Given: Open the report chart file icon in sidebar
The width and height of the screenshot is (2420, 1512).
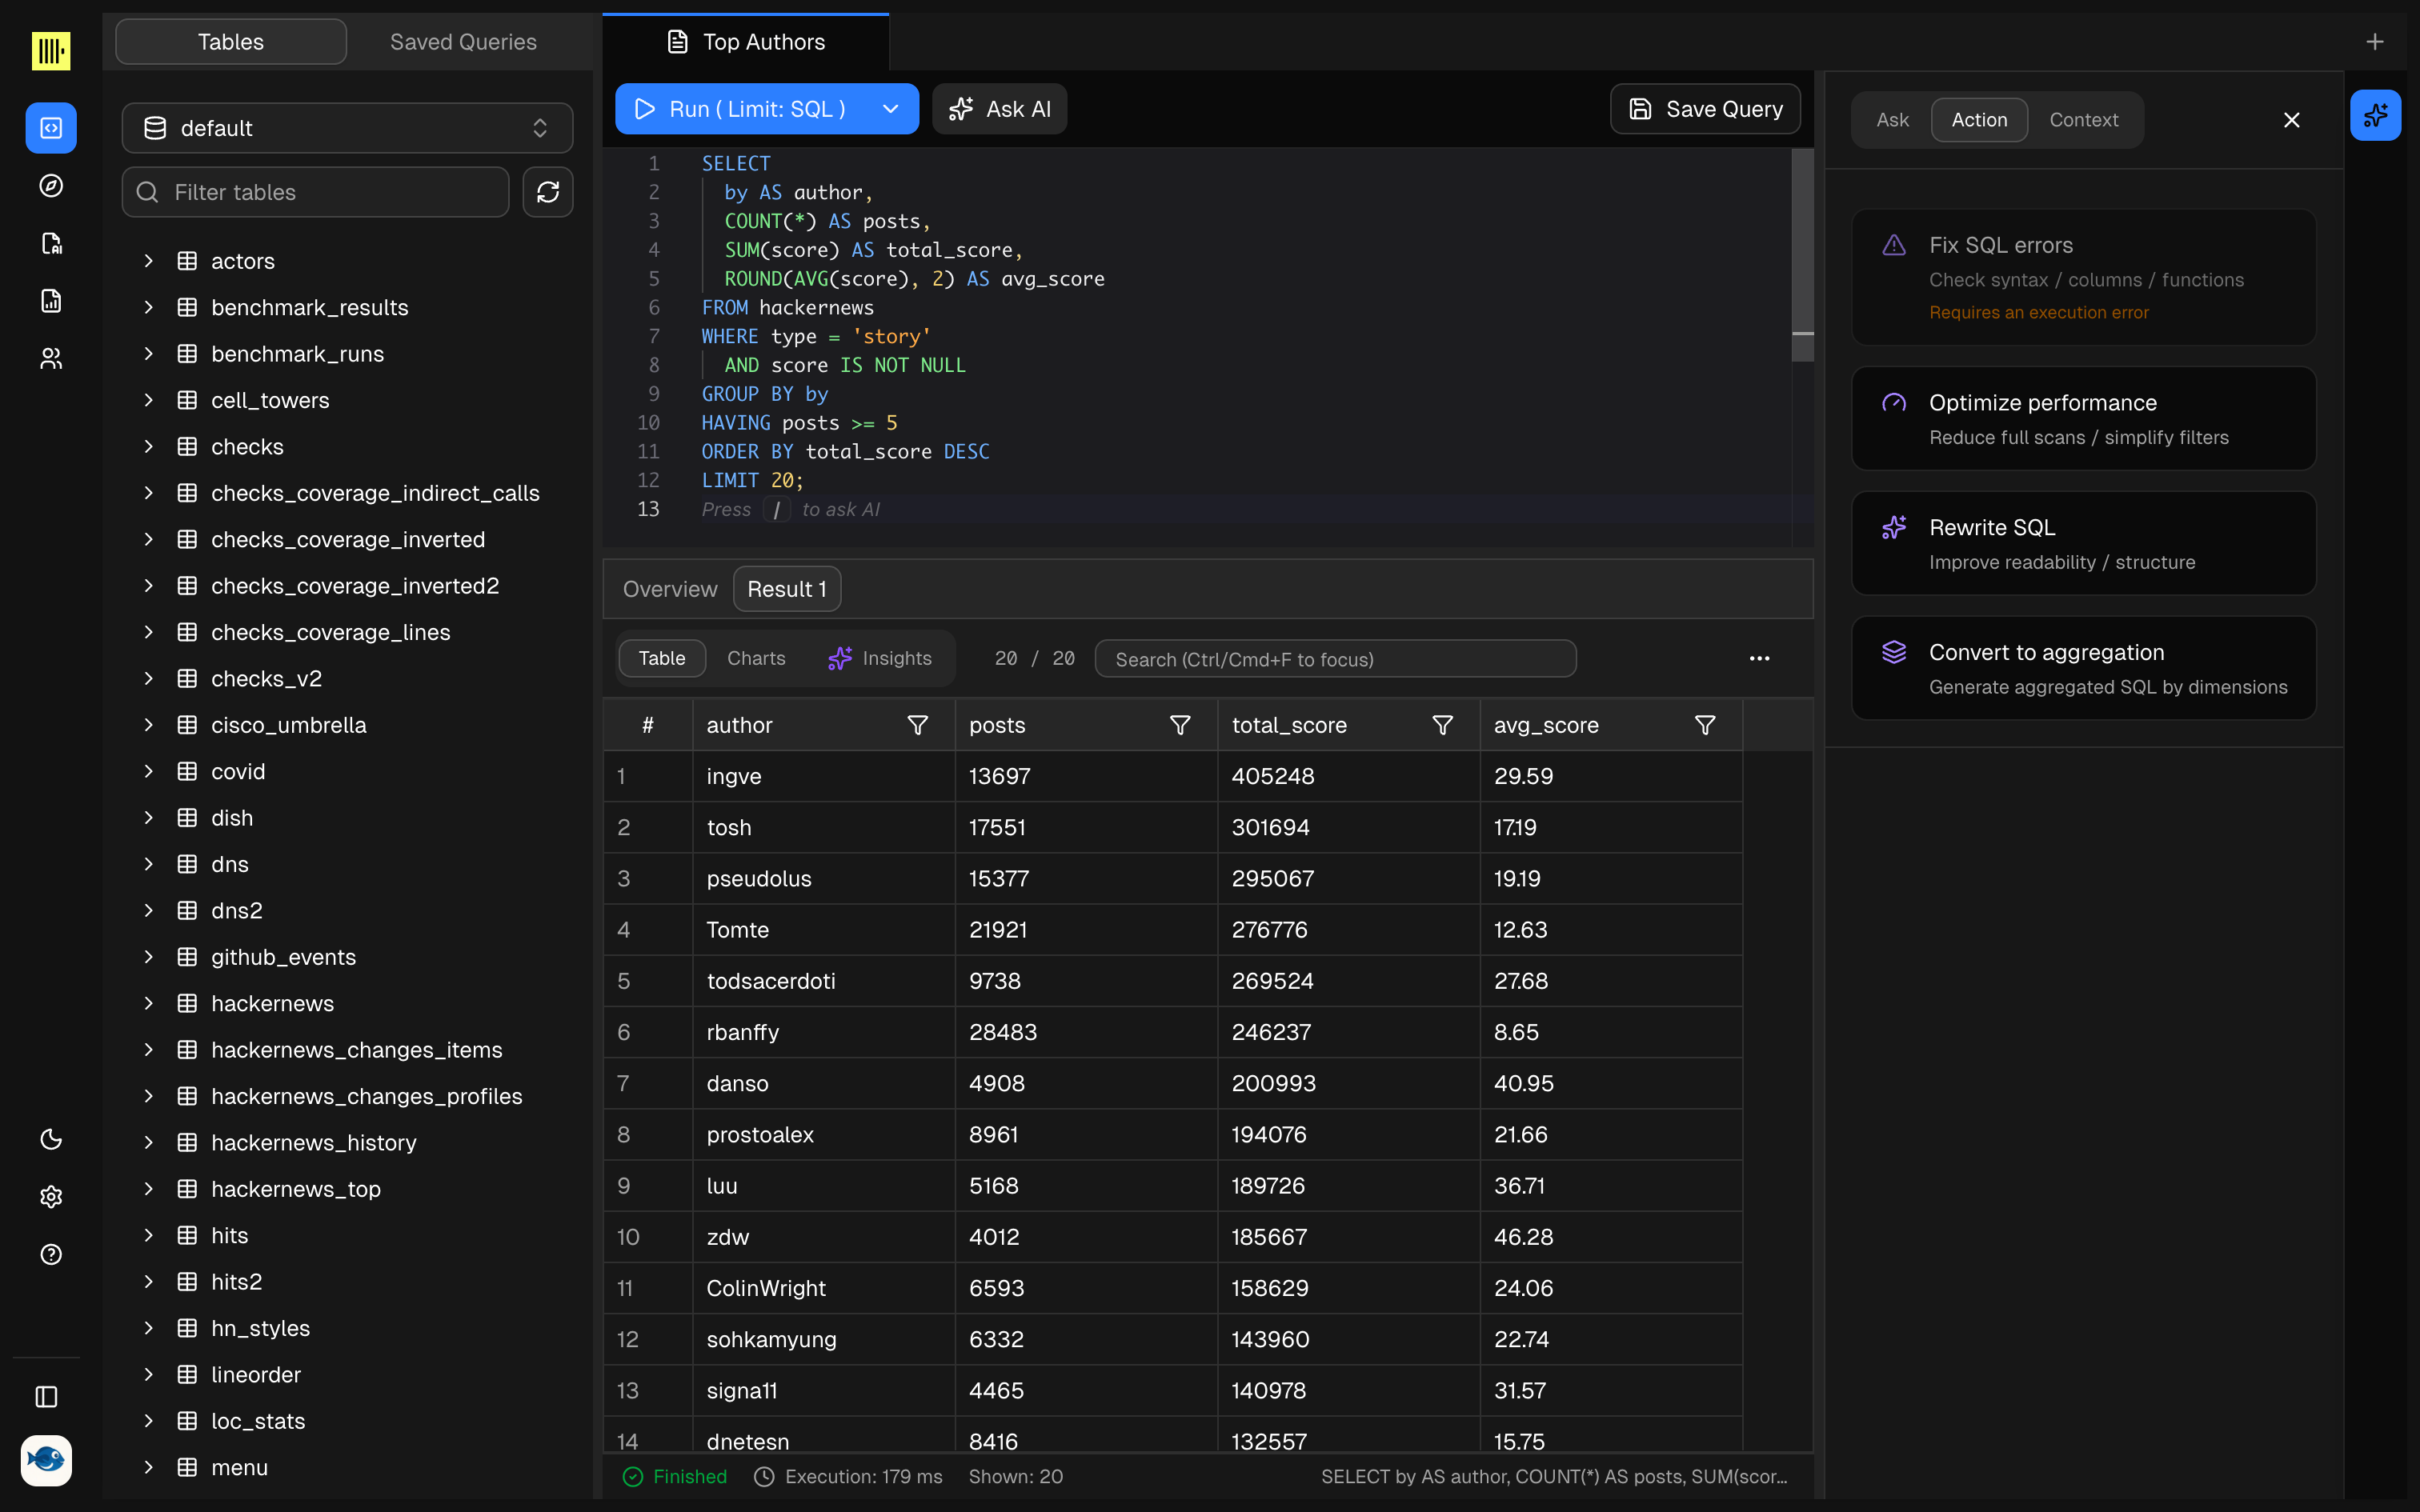Looking at the screenshot, I should (x=51, y=301).
